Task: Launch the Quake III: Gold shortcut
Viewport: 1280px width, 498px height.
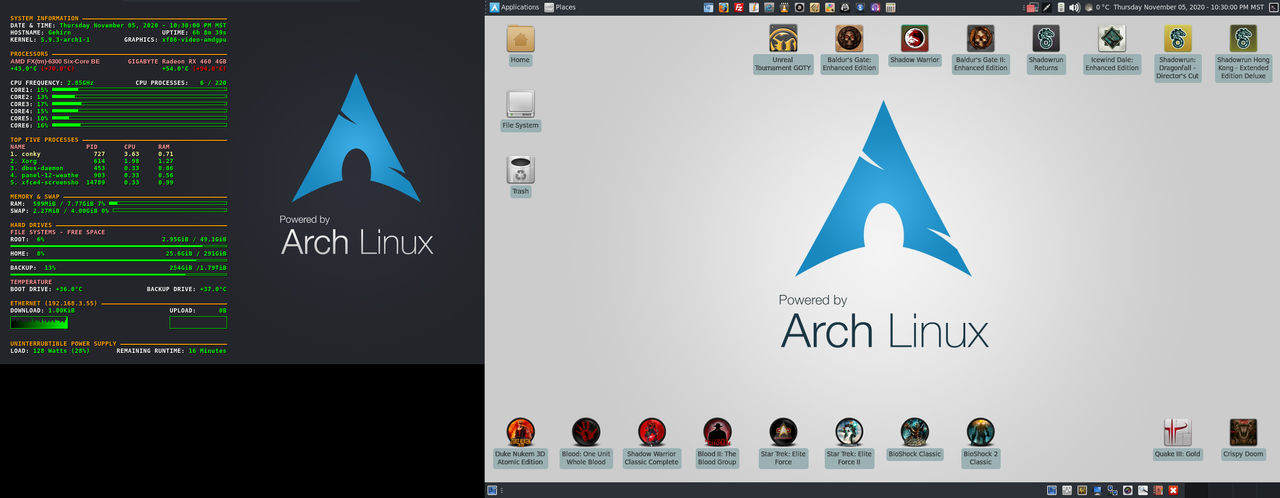Action: [1178, 438]
